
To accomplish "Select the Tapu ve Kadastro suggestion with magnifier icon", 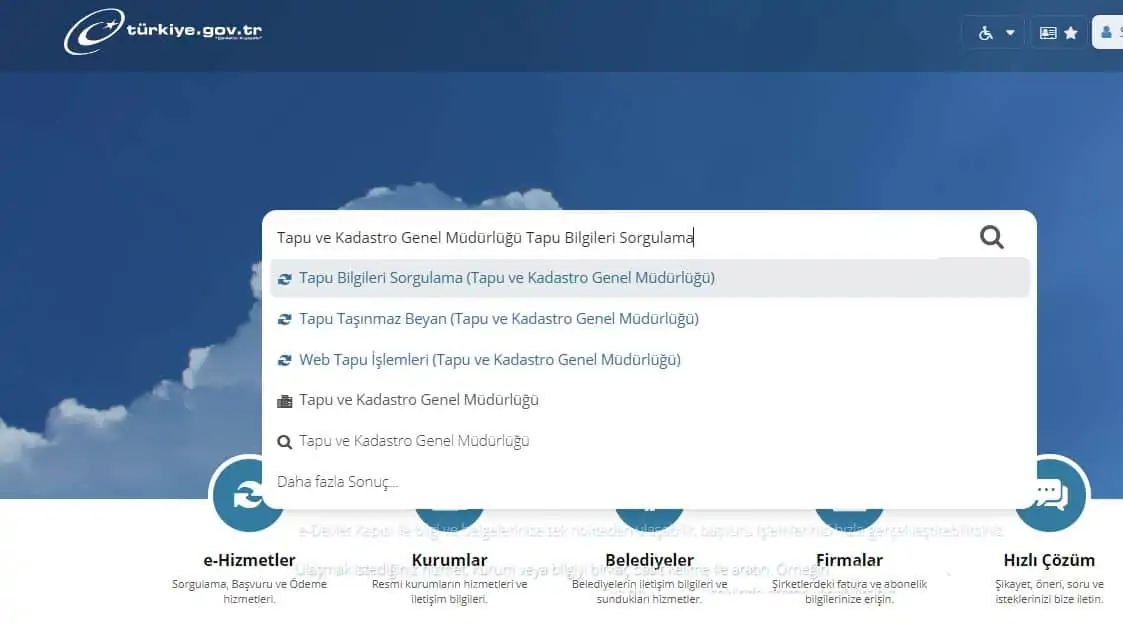I will (414, 441).
